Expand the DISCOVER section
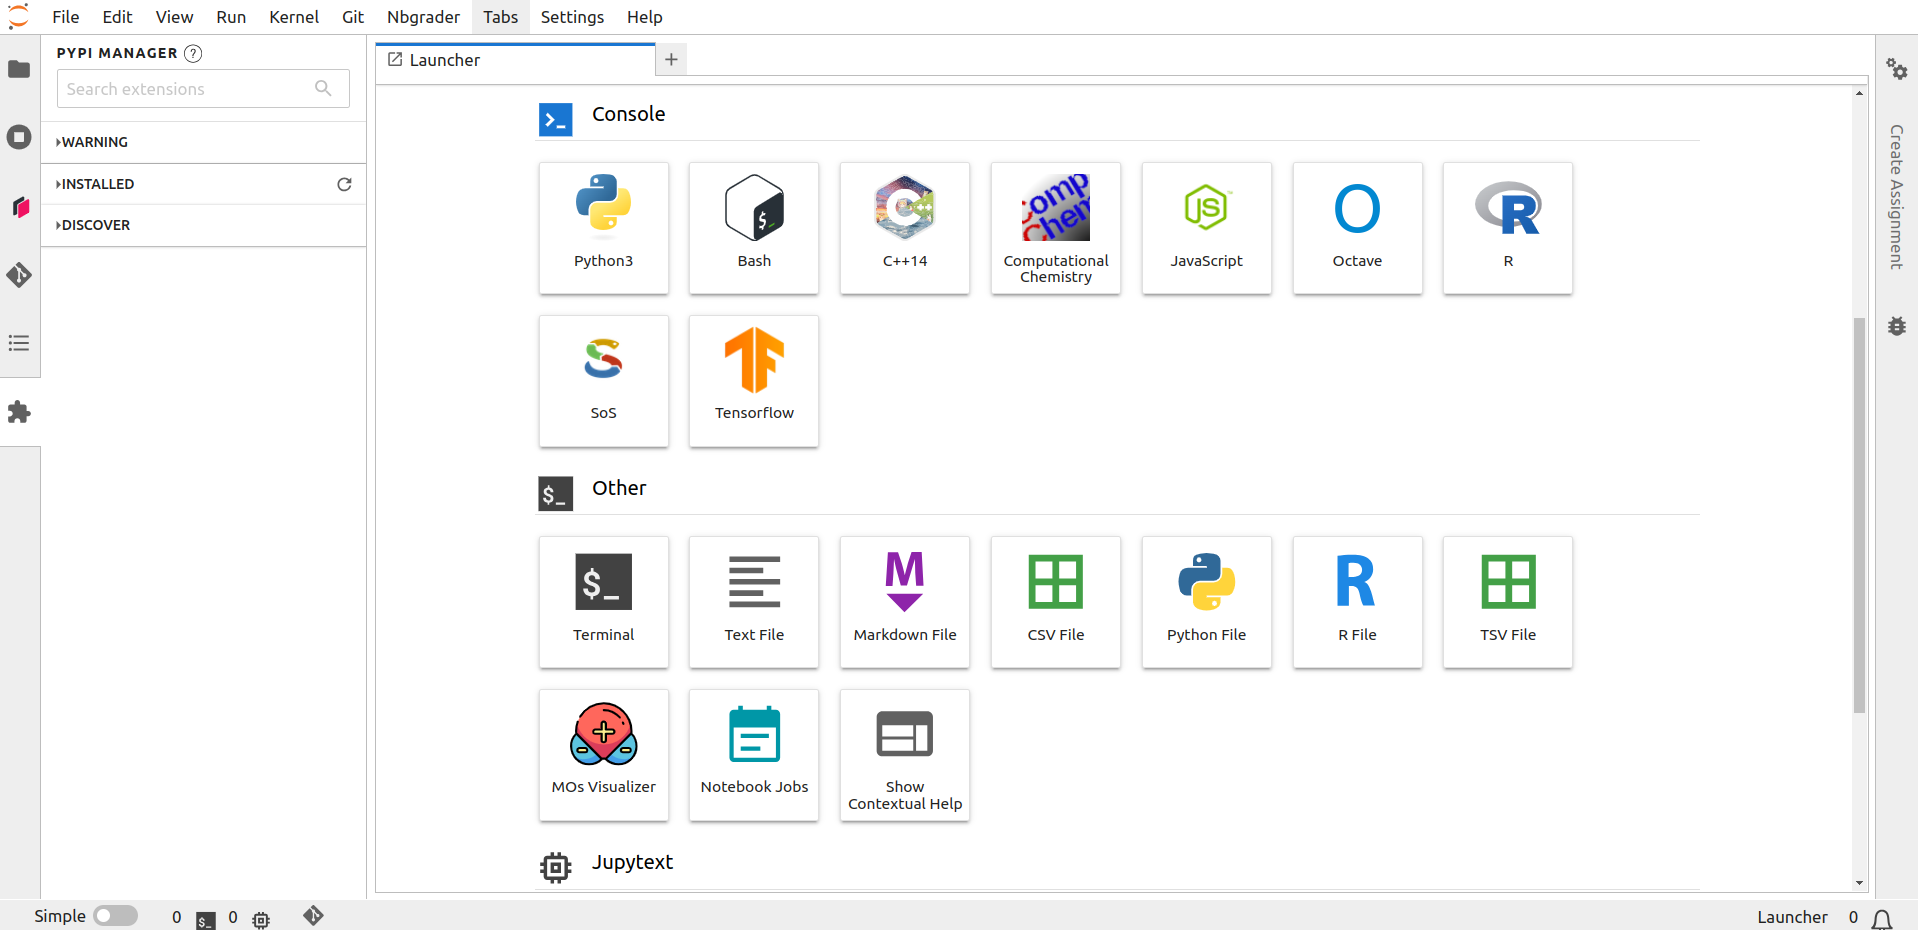 pyautogui.click(x=96, y=225)
